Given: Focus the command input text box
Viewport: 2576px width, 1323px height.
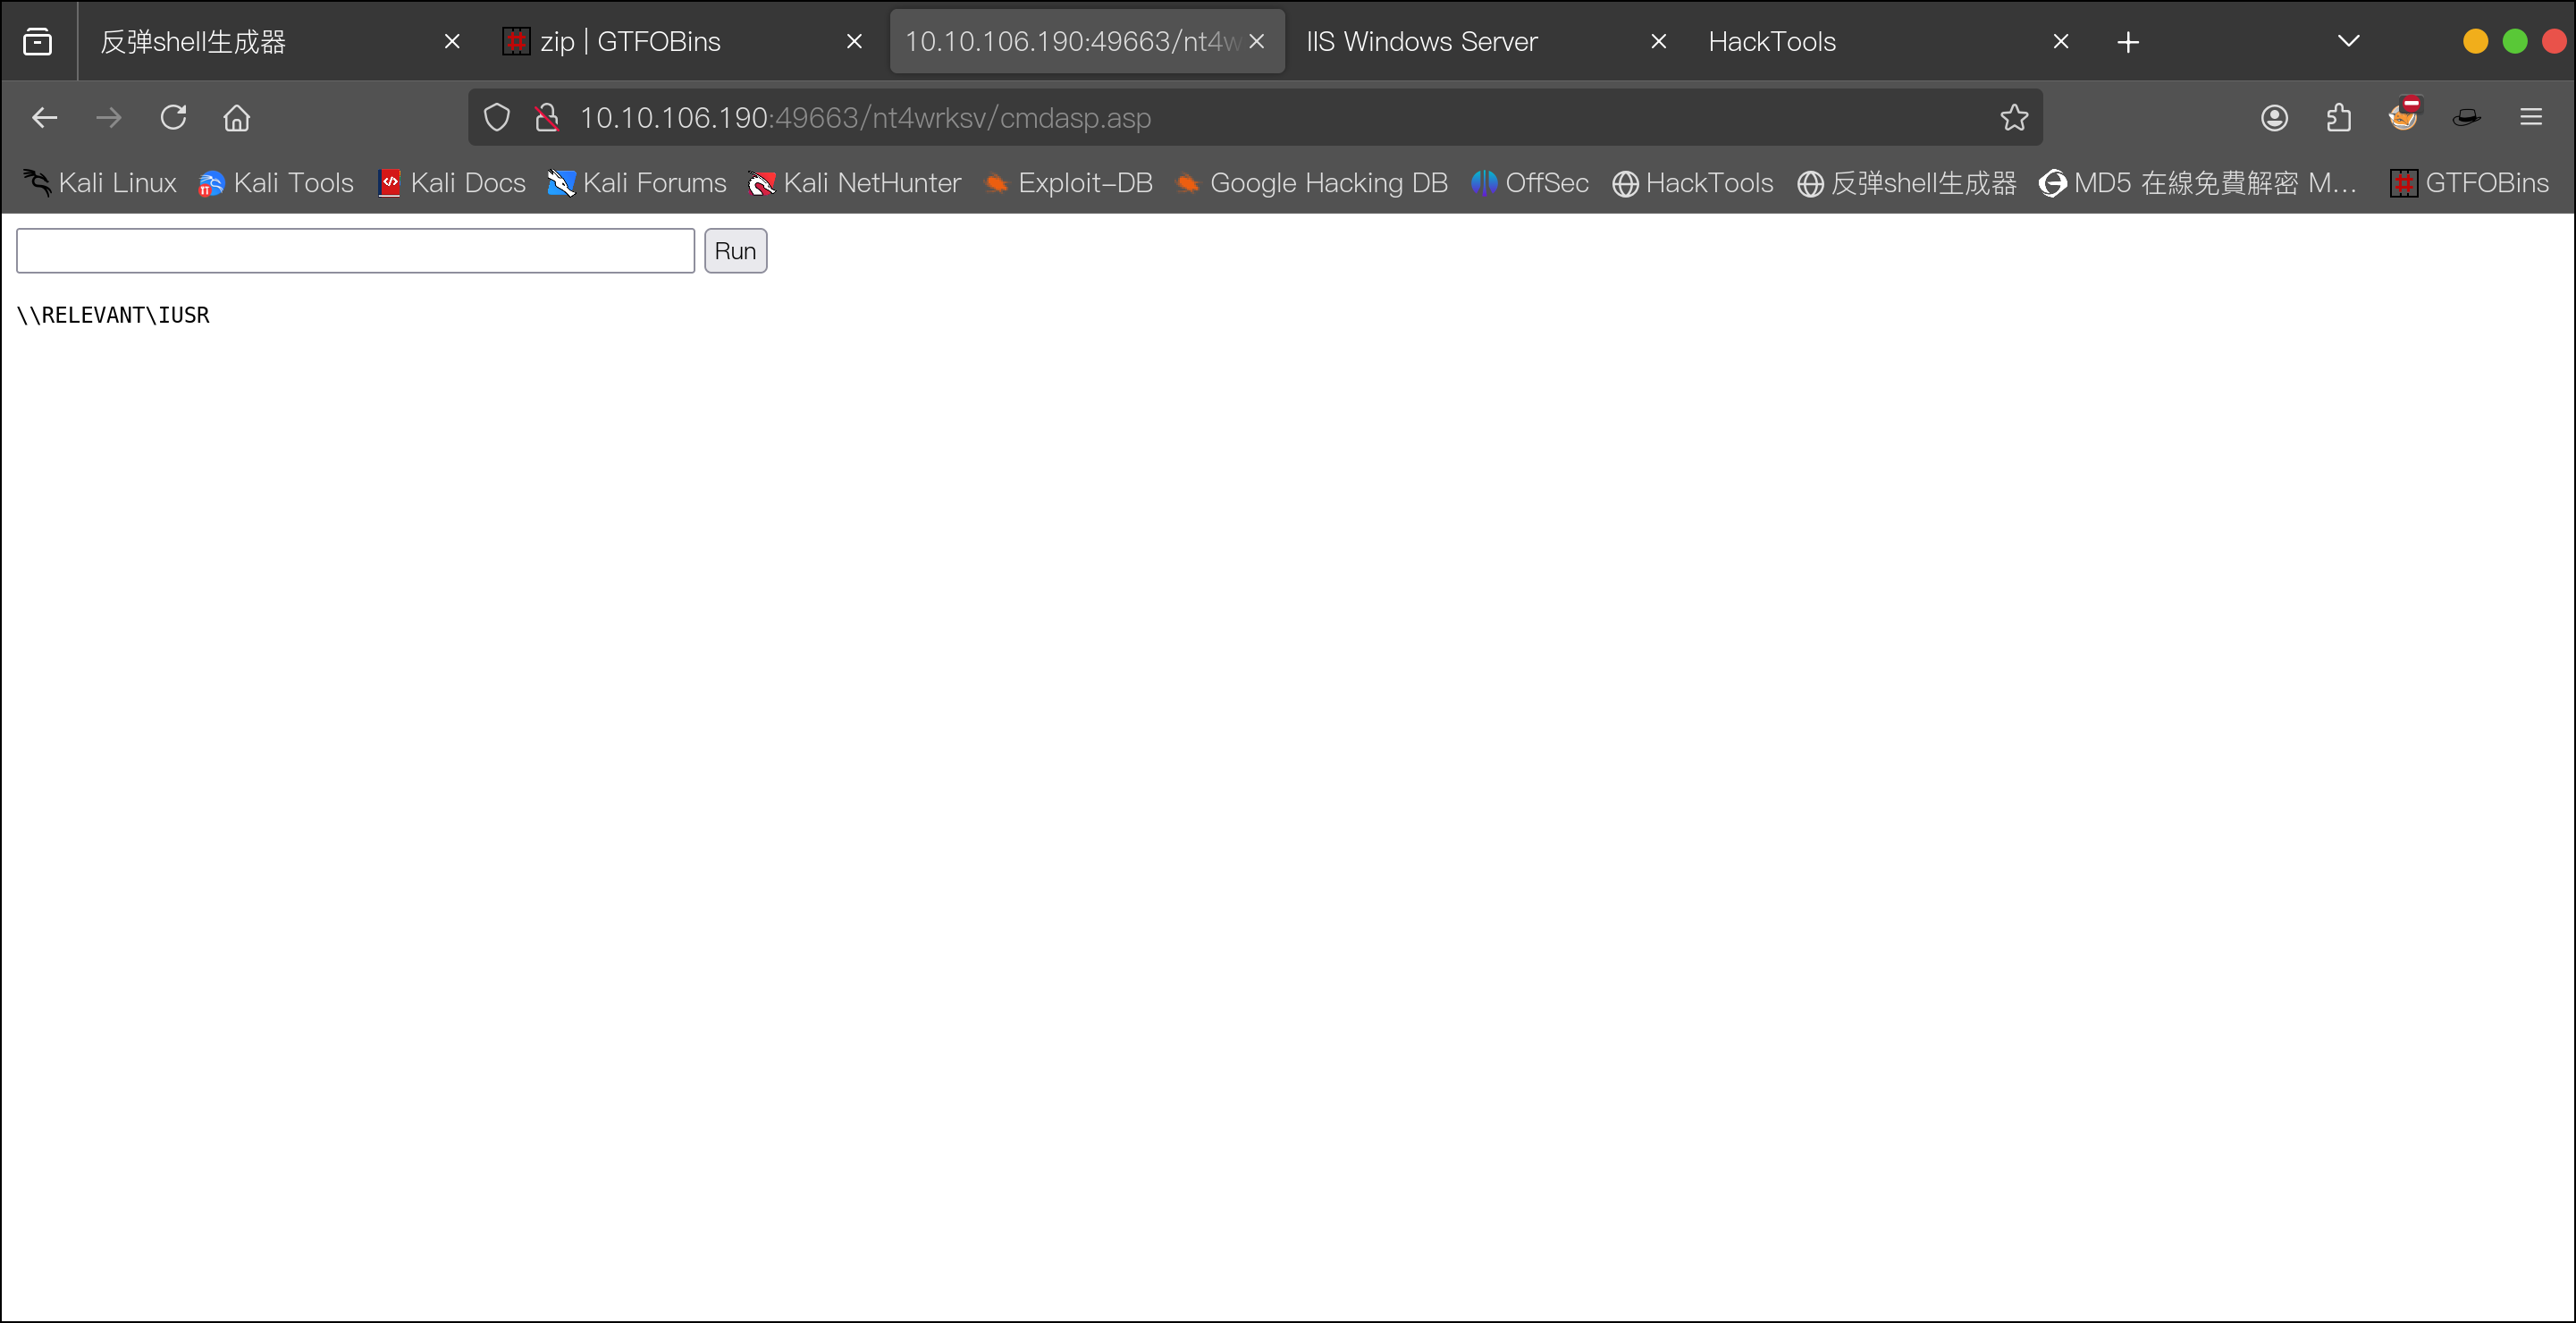Looking at the screenshot, I should click(x=355, y=250).
